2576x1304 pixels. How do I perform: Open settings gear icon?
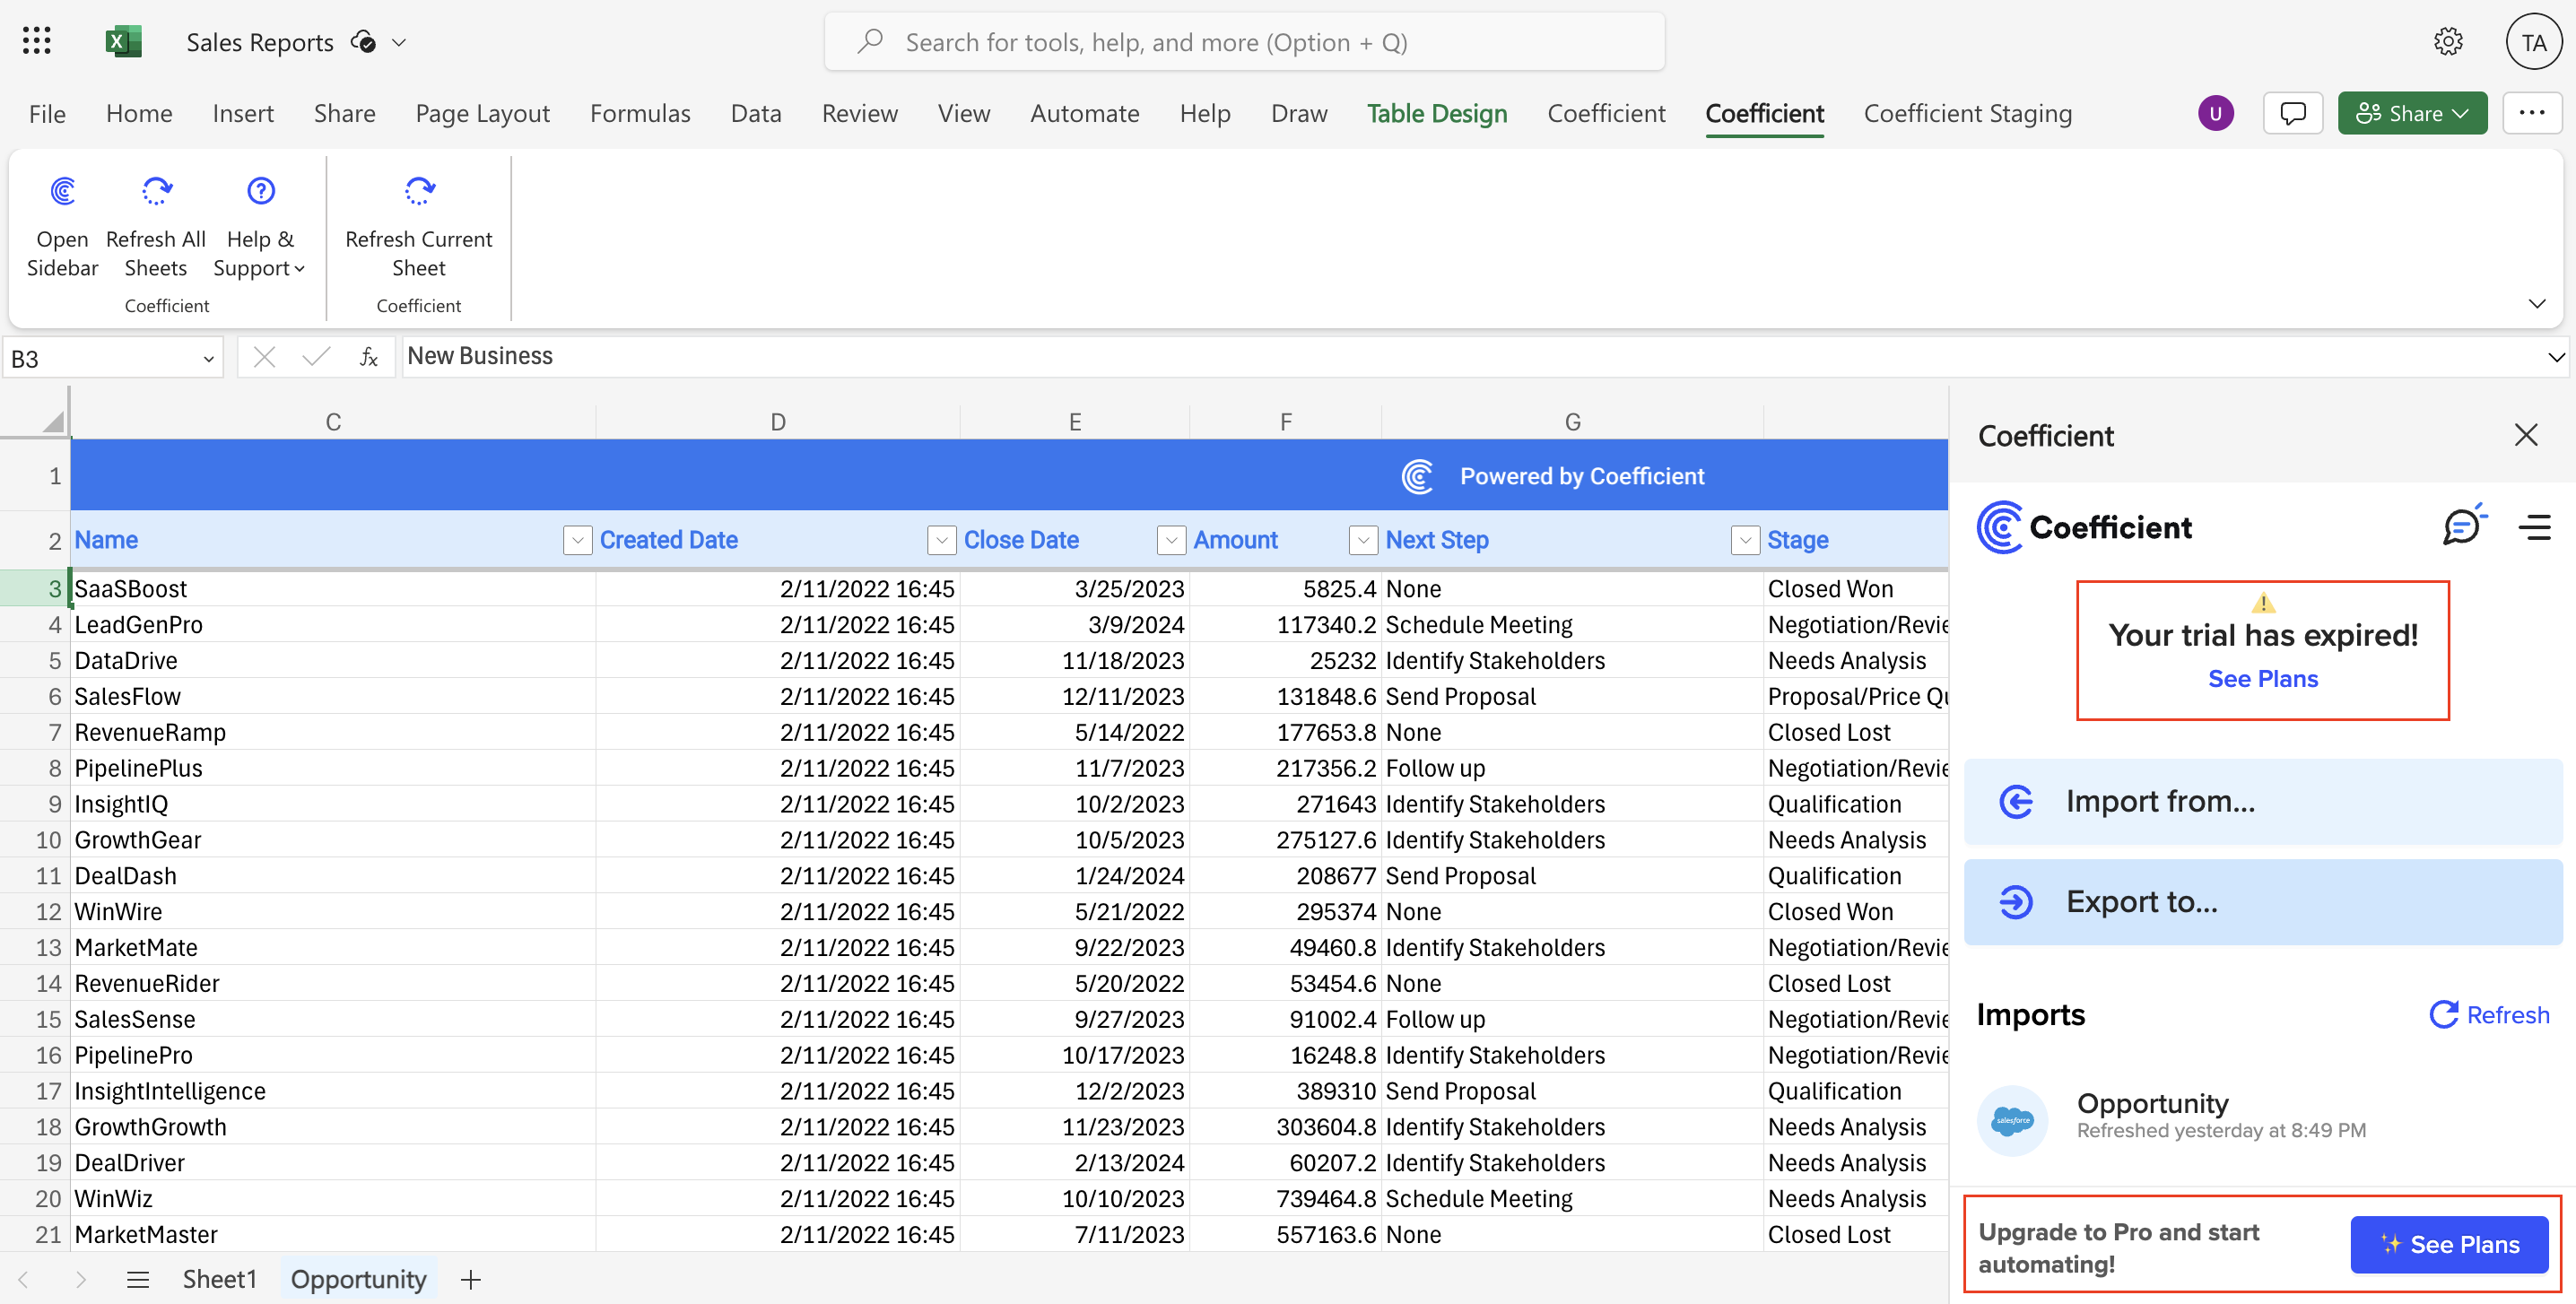click(2448, 42)
